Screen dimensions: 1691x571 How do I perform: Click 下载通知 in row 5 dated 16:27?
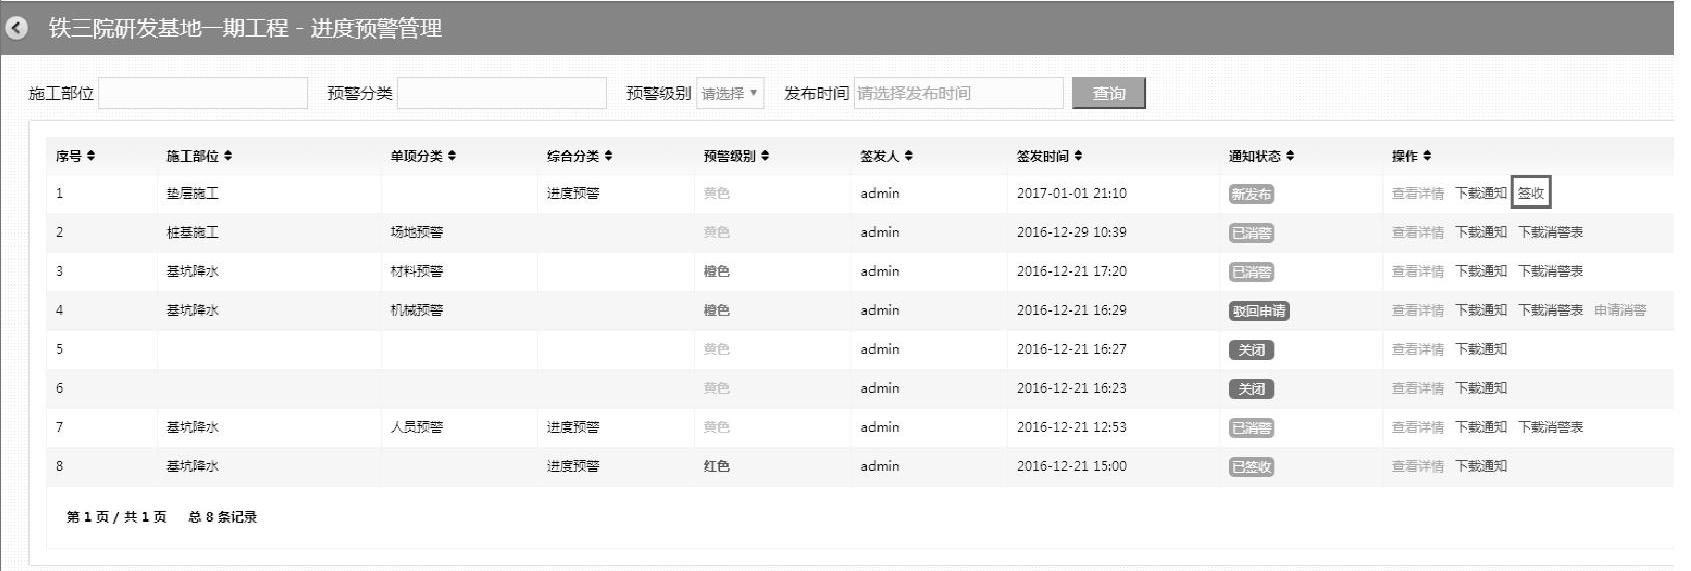pos(1481,350)
